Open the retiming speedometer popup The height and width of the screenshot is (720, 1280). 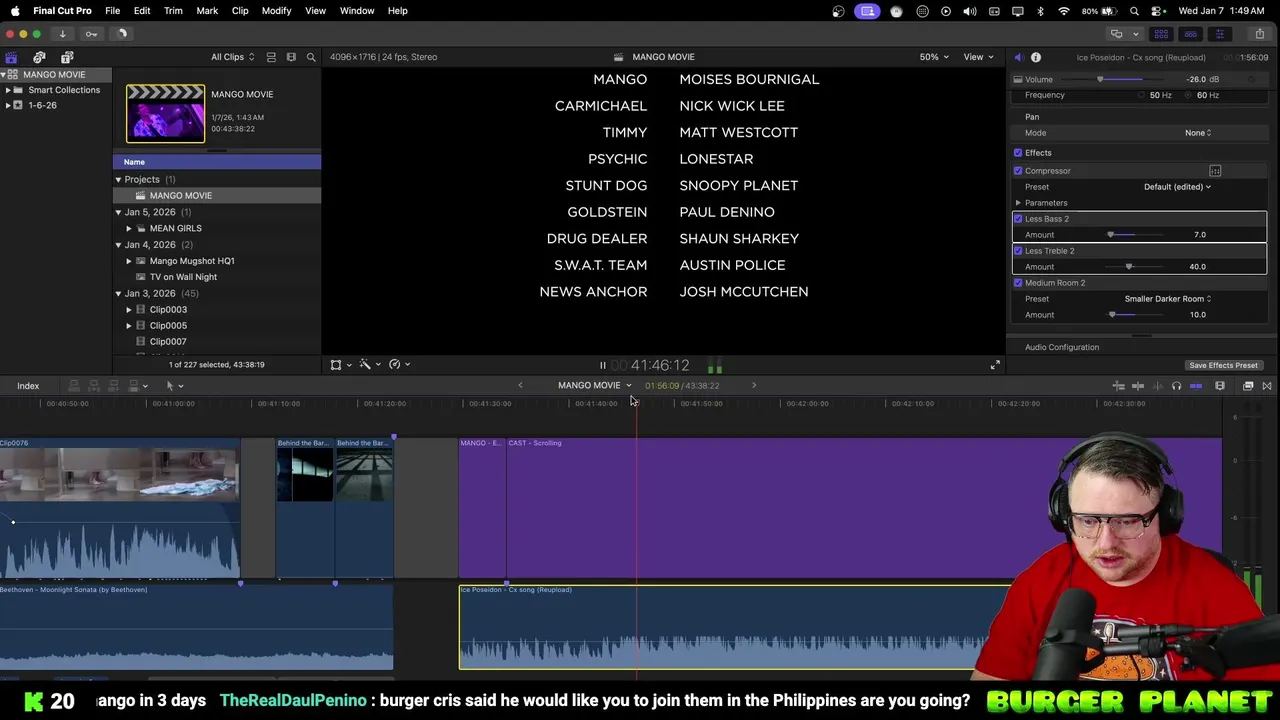pyautogui.click(x=400, y=365)
